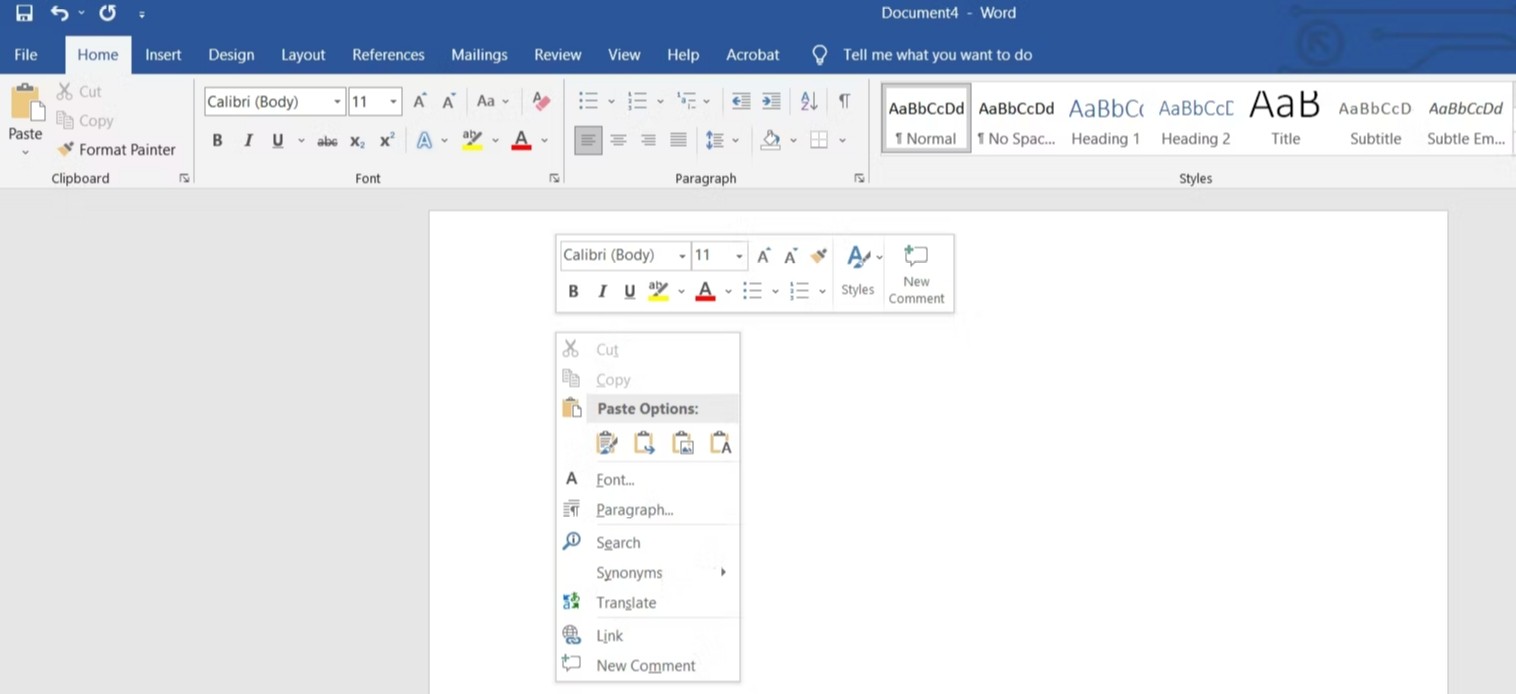Toggle Align Left in the Paragraph group

588,141
